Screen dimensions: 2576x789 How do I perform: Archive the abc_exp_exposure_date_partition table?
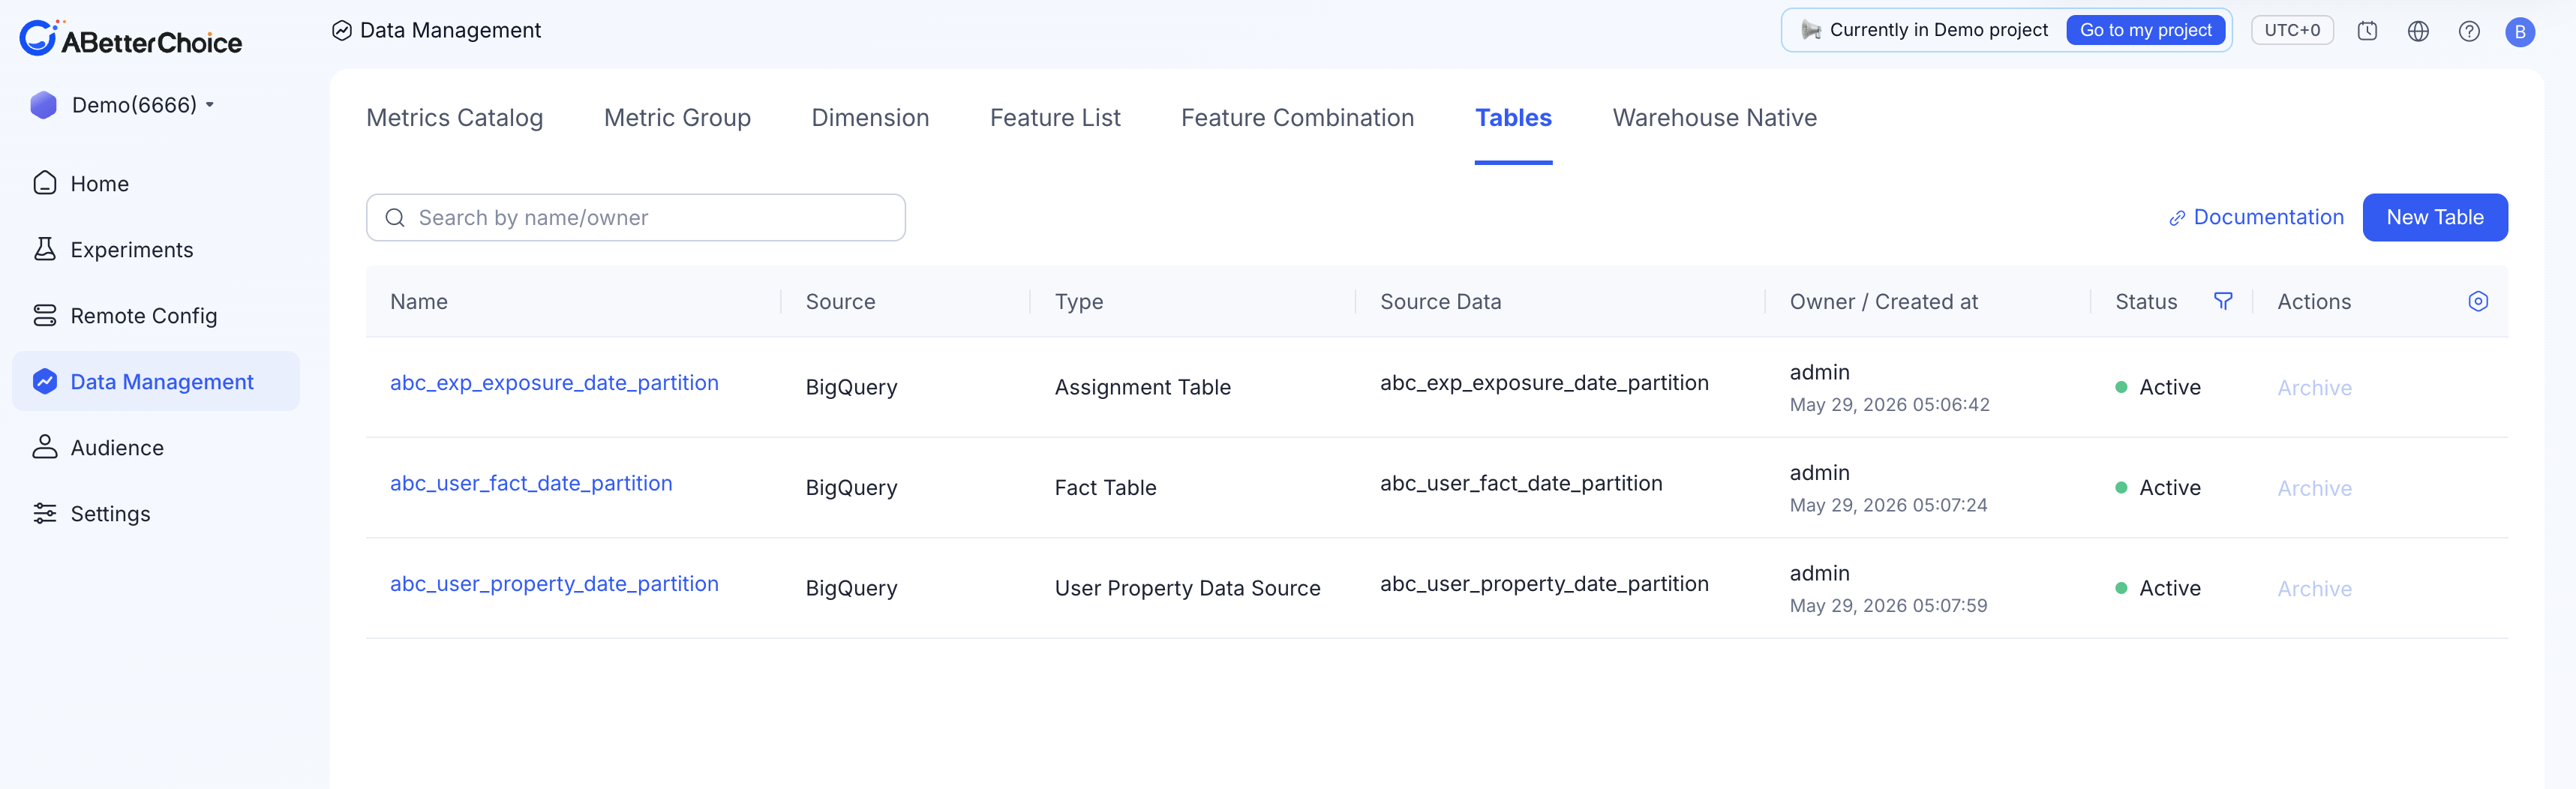[x=2314, y=388]
